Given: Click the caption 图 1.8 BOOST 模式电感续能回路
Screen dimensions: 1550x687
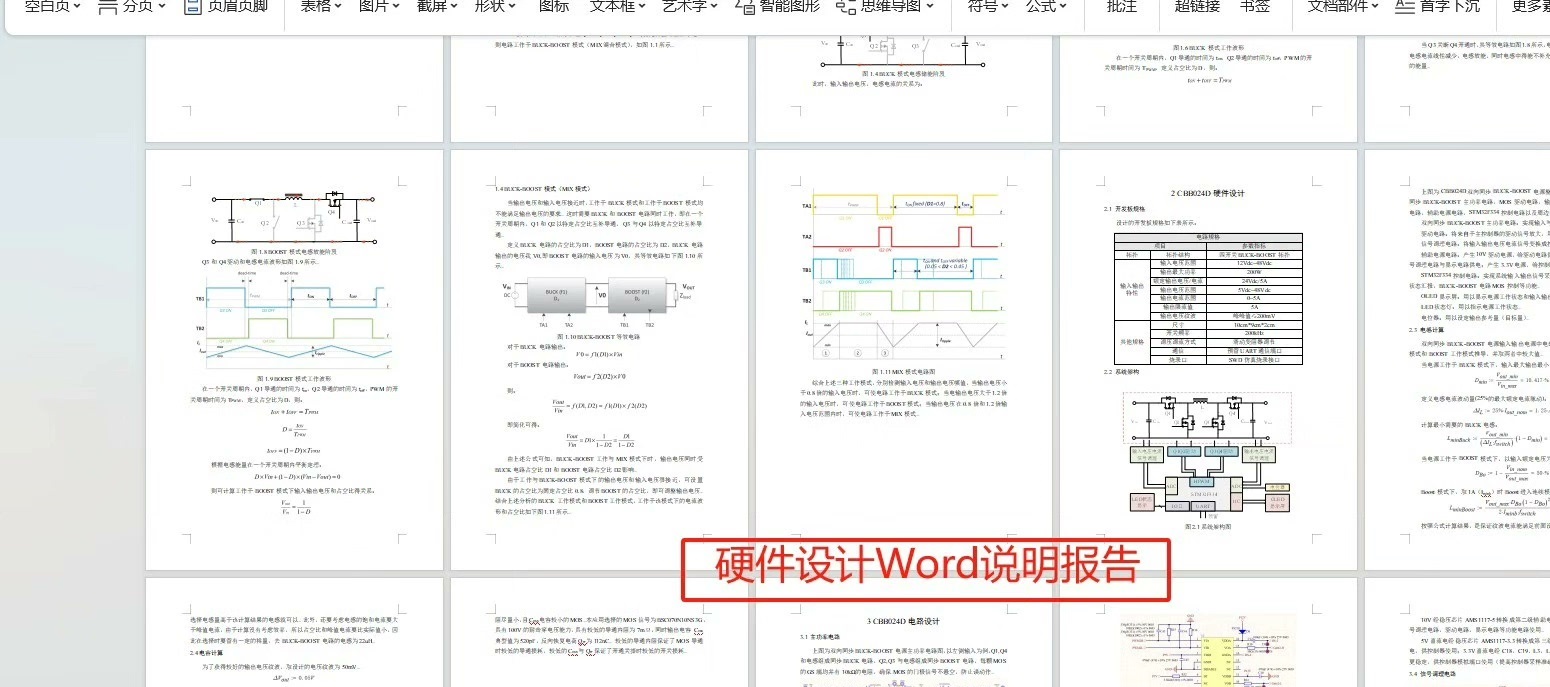Looking at the screenshot, I should (294, 251).
